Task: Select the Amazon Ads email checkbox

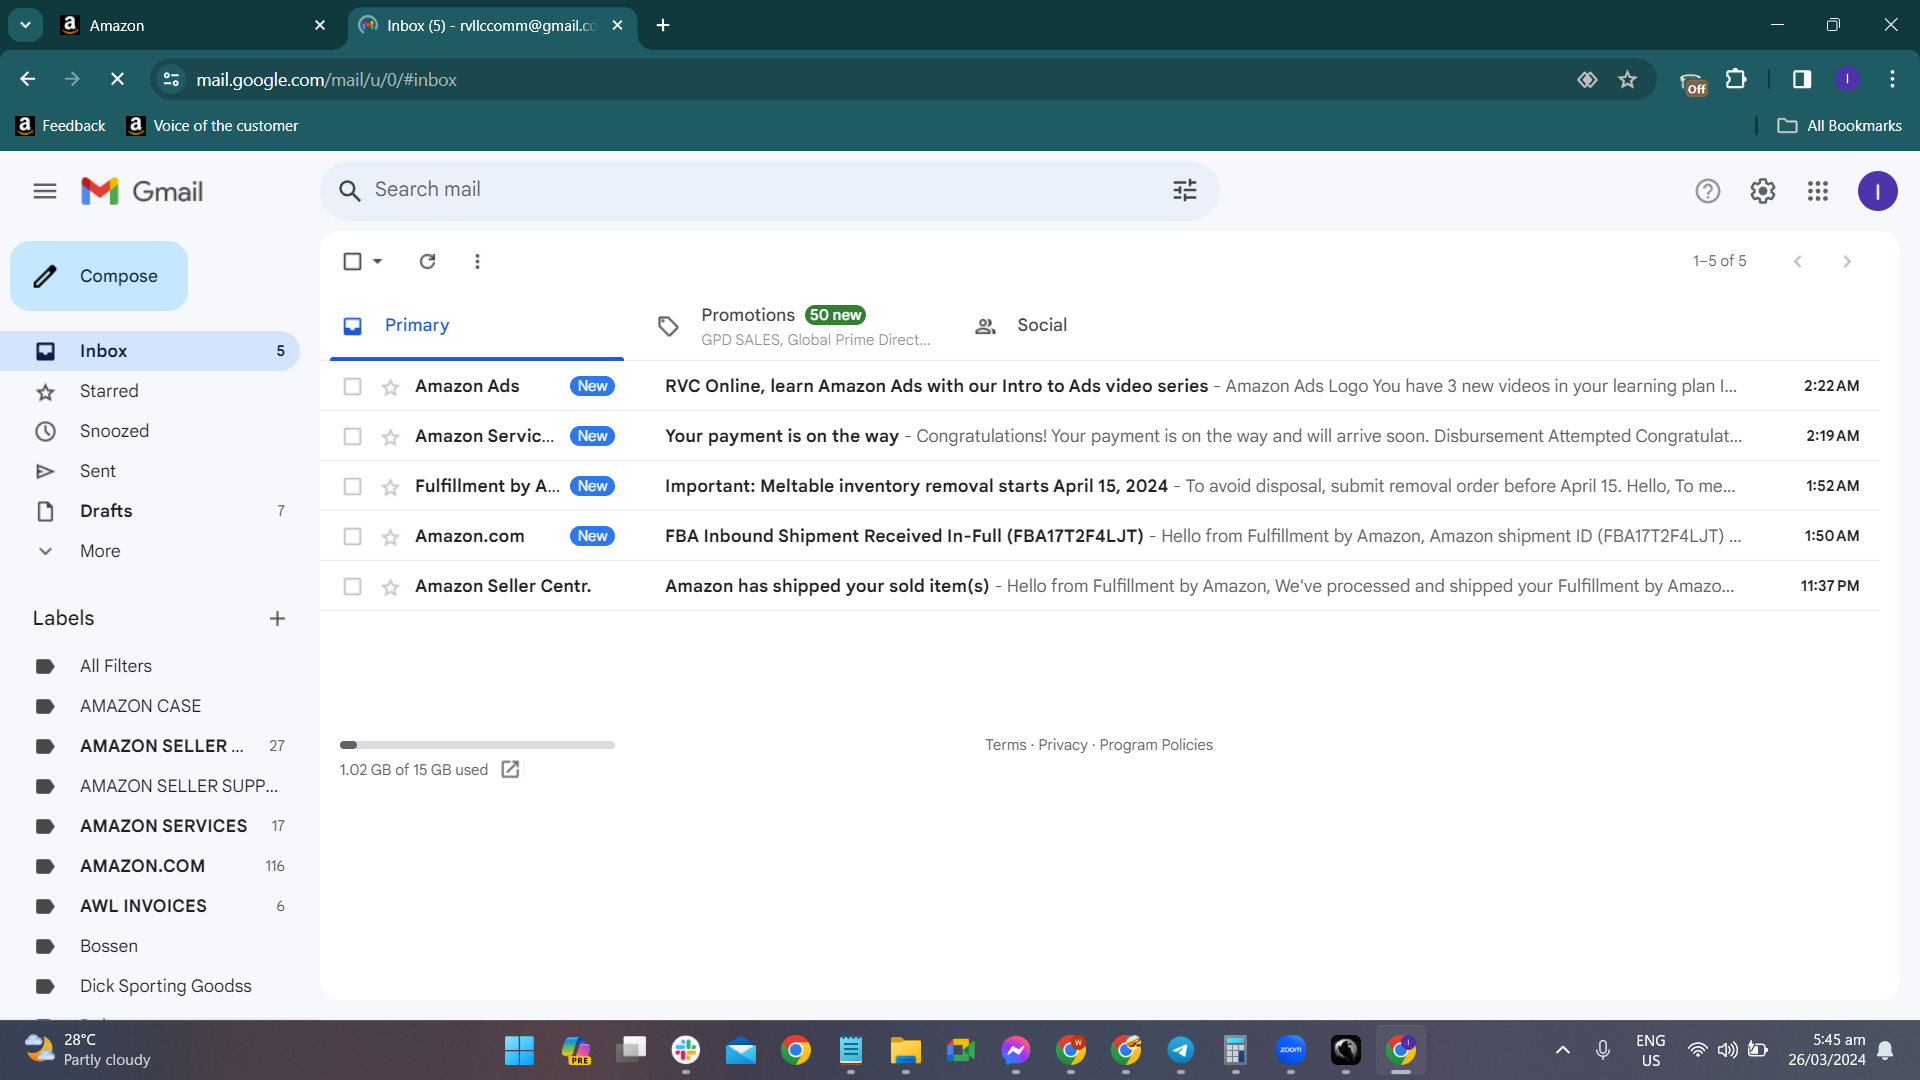Action: tap(352, 386)
